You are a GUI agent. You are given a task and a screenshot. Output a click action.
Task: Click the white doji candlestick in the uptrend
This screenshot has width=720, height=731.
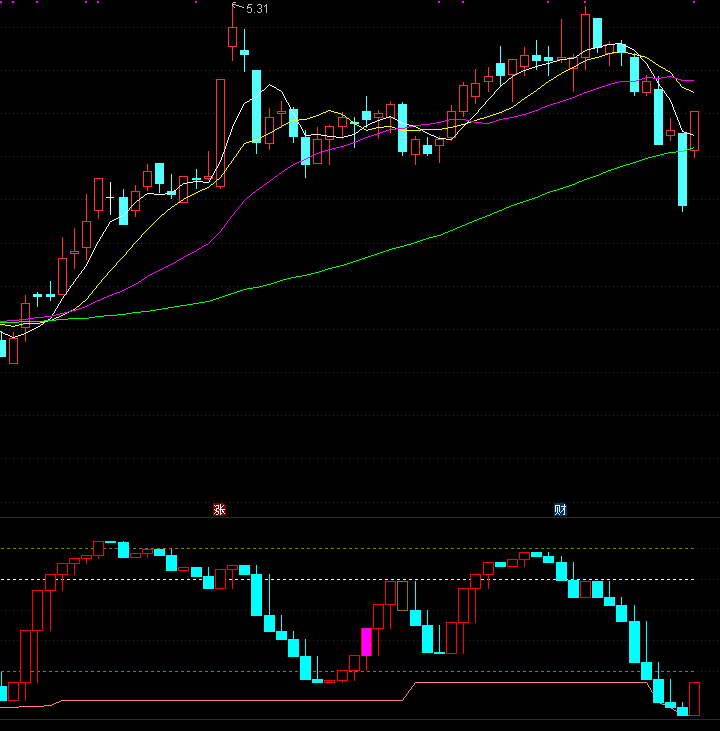[x=111, y=198]
